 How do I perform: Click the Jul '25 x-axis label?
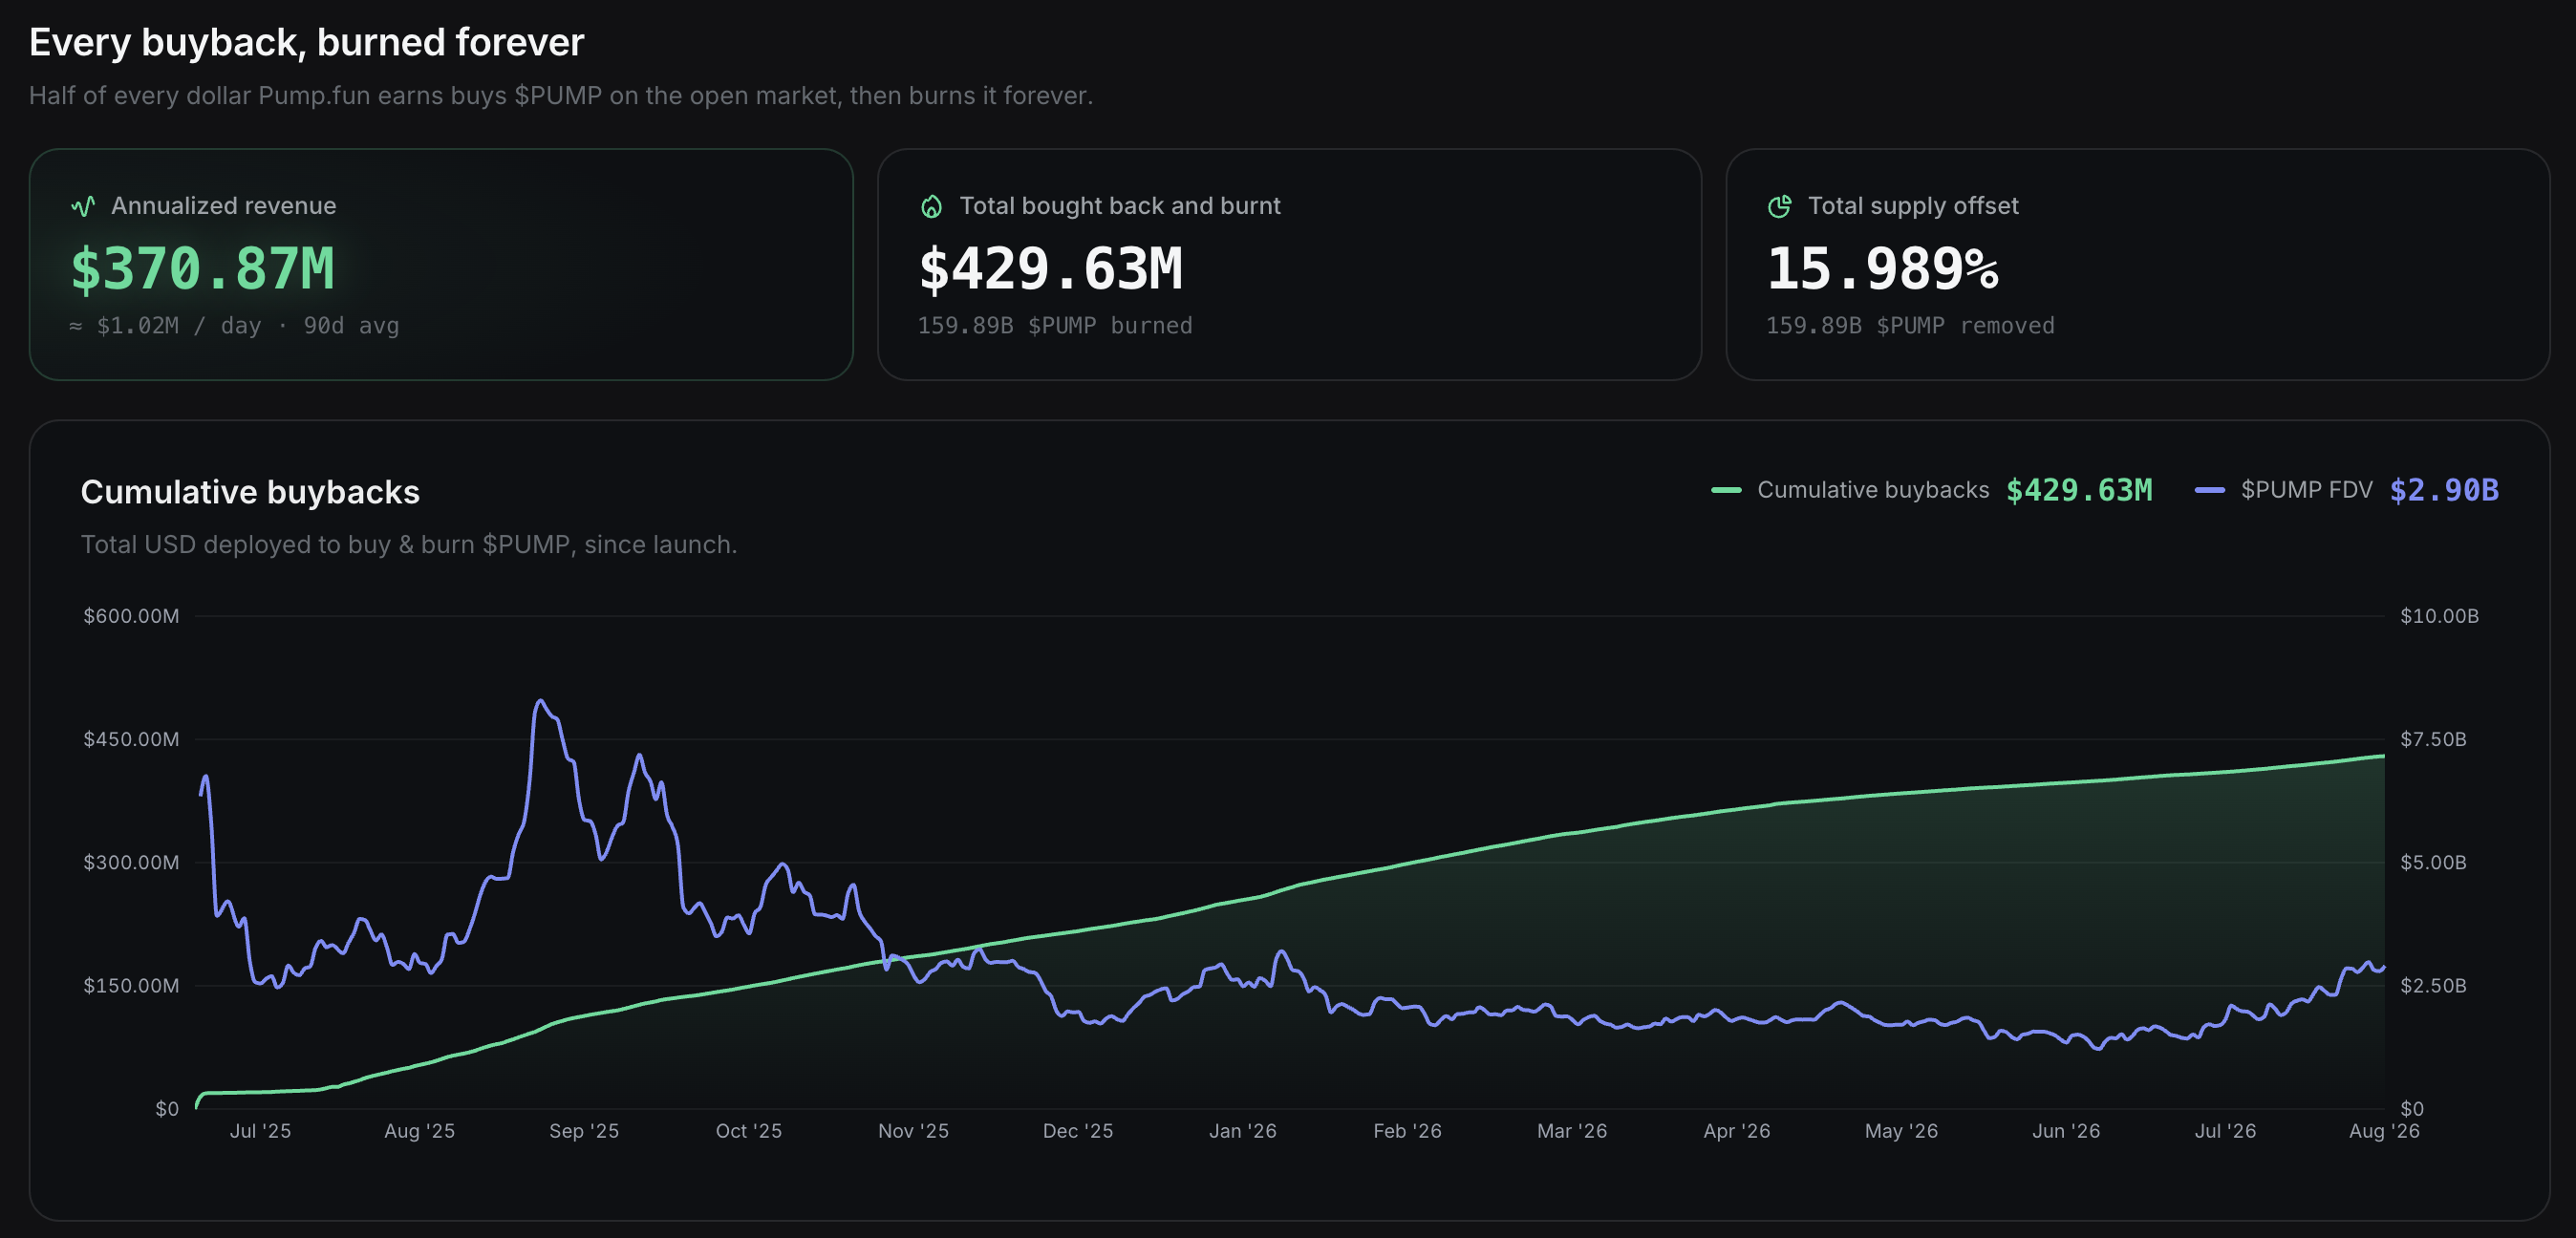260,1131
